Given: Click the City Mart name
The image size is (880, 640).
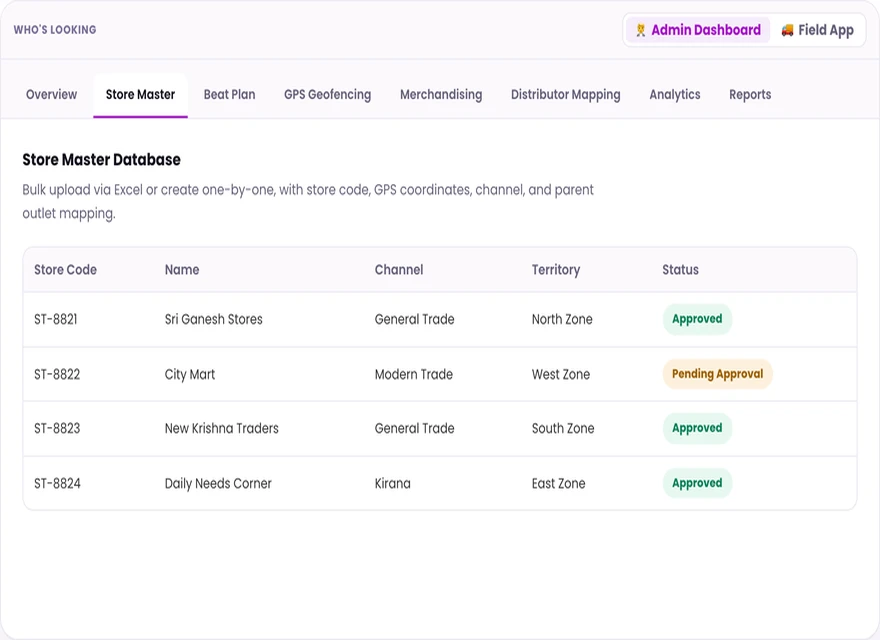Looking at the screenshot, I should pyautogui.click(x=190, y=374).
